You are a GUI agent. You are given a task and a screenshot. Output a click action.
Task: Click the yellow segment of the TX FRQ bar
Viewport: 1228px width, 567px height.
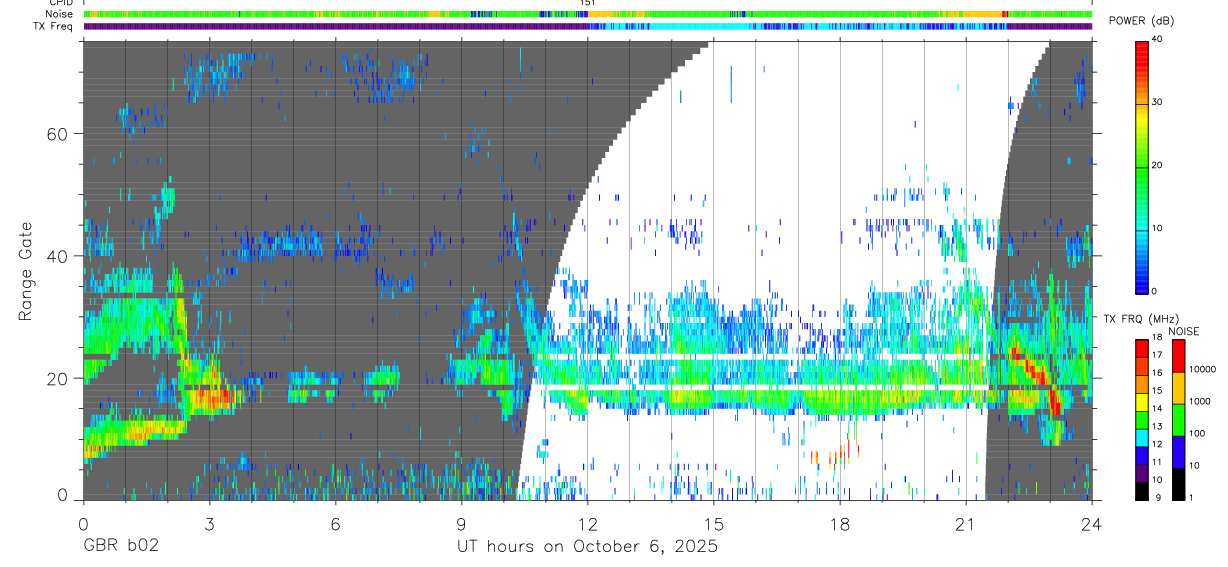pos(1142,401)
